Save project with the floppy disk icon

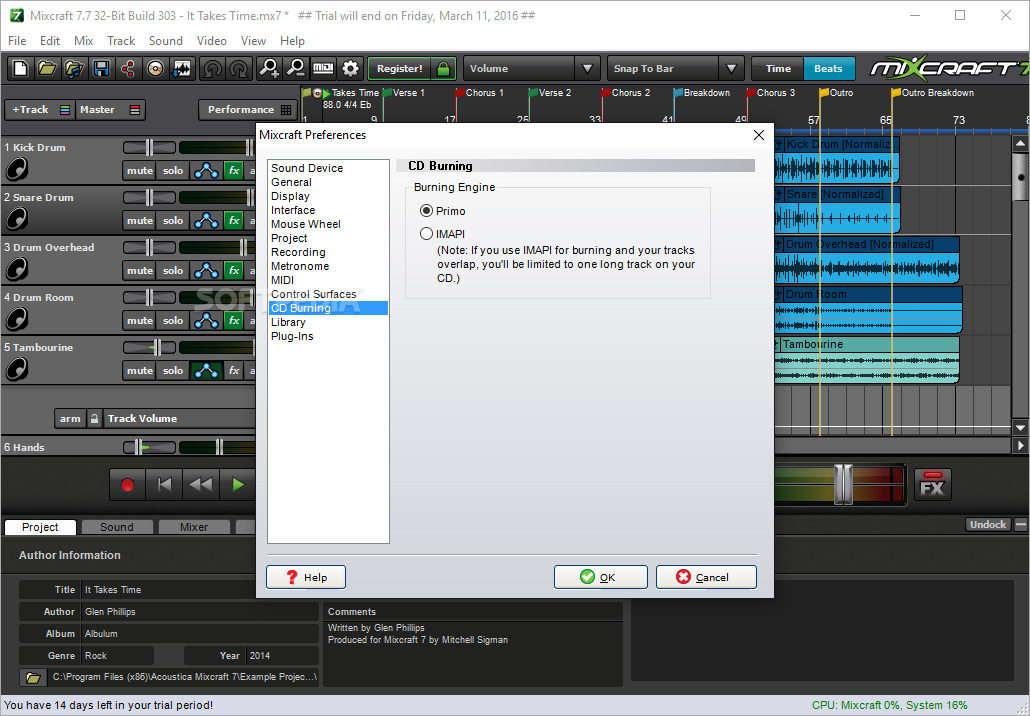(101, 68)
